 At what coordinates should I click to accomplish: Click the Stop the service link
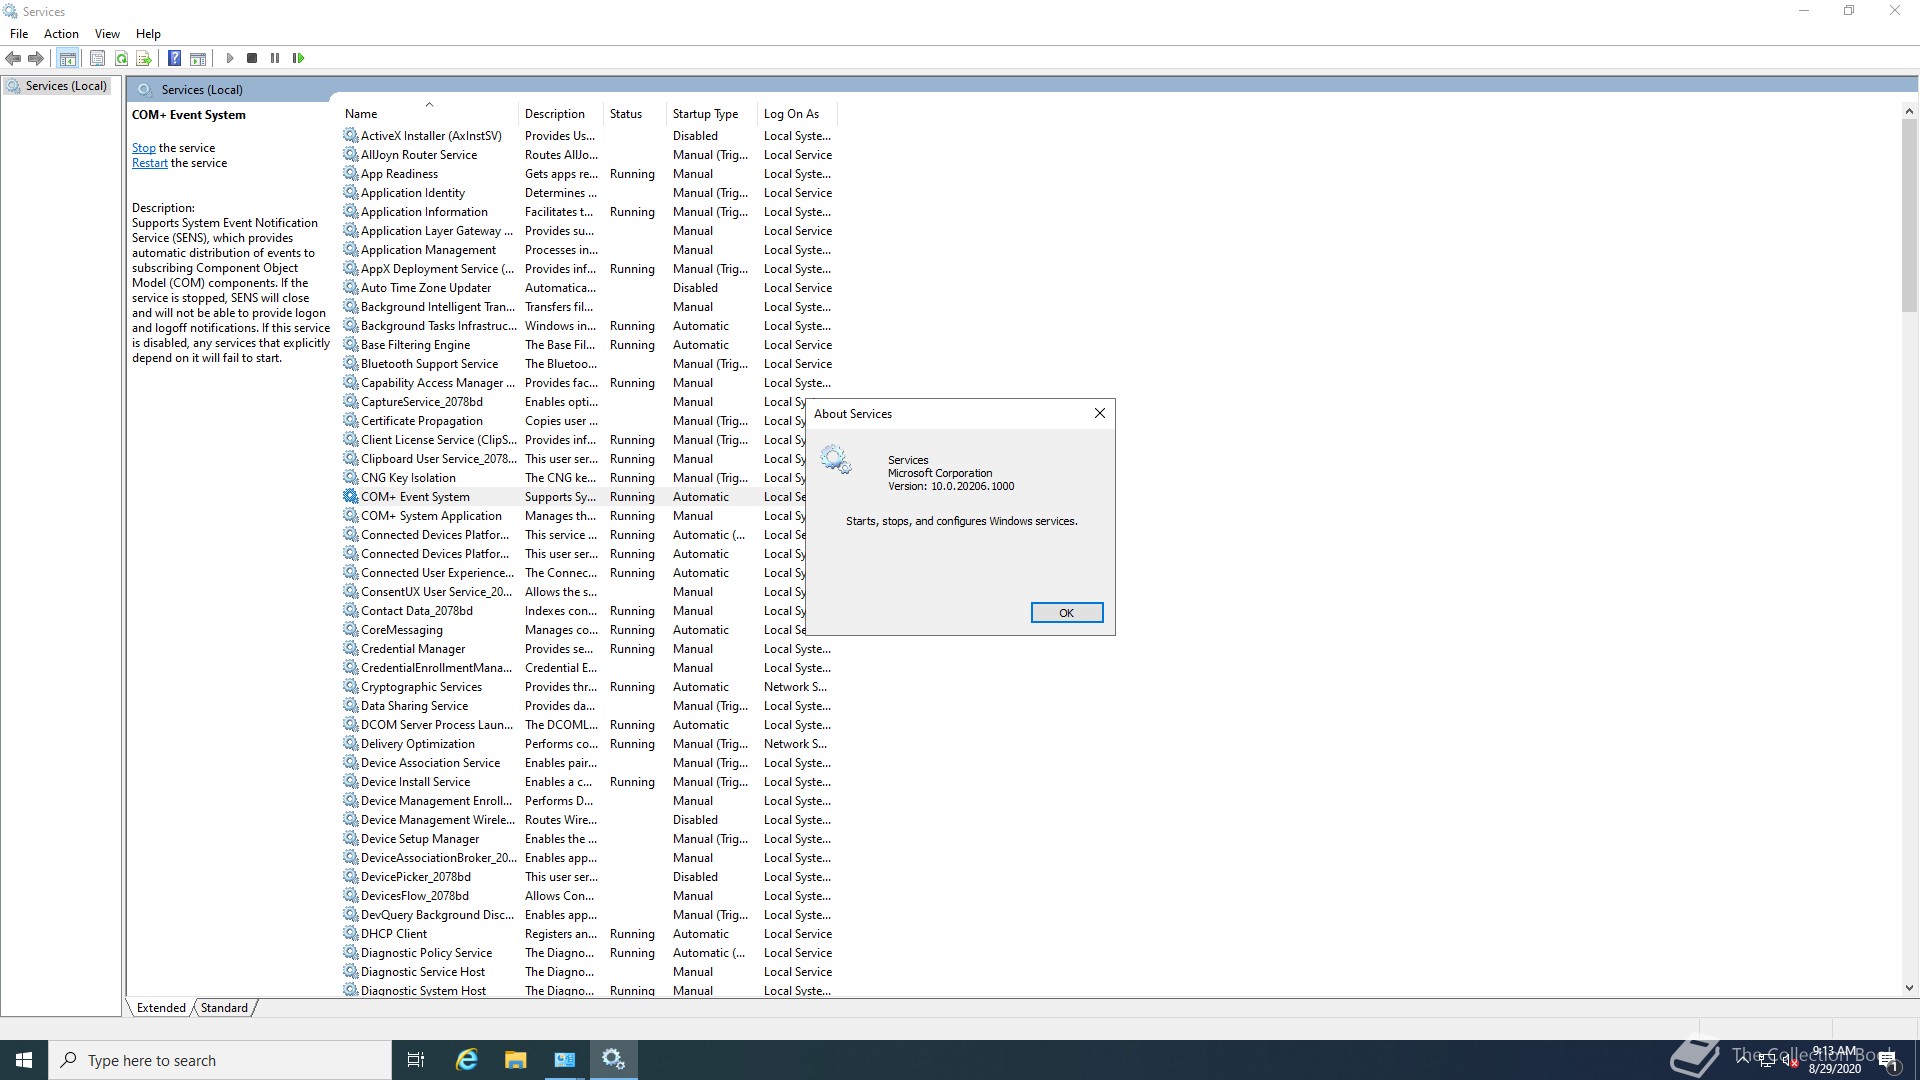coord(144,148)
